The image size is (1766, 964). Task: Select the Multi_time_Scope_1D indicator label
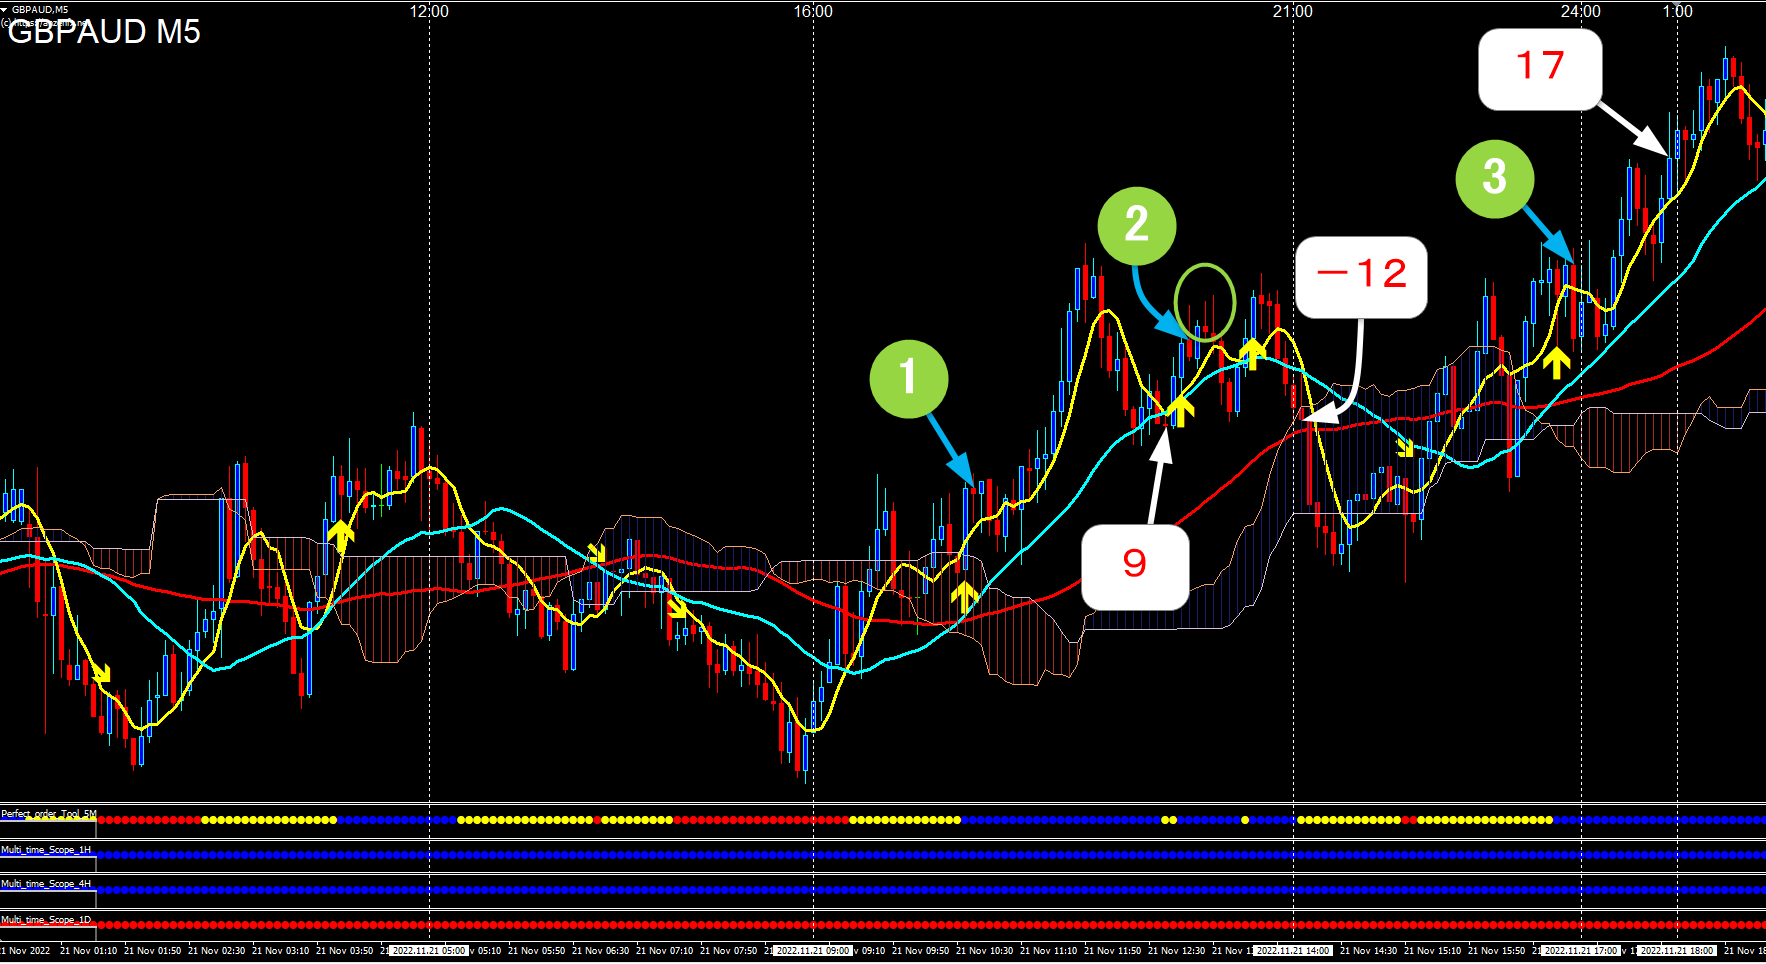click(x=46, y=920)
